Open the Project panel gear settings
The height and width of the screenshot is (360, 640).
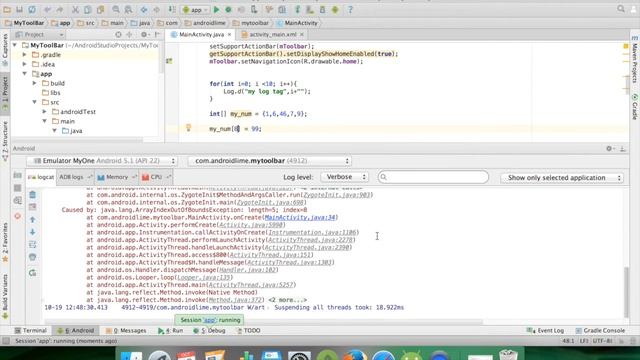click(144, 35)
